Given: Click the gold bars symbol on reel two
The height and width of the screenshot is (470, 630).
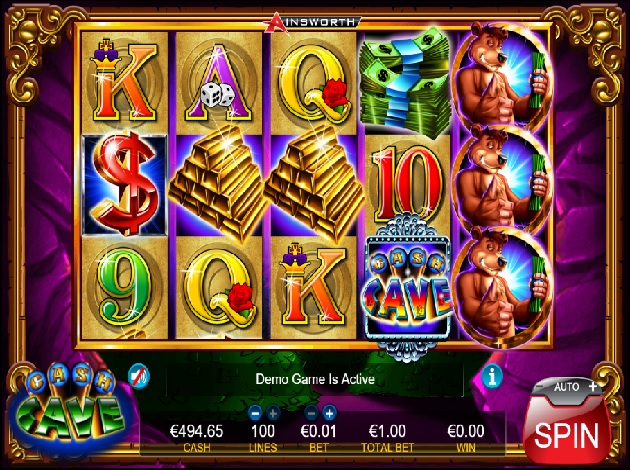Looking at the screenshot, I should coord(219,185).
